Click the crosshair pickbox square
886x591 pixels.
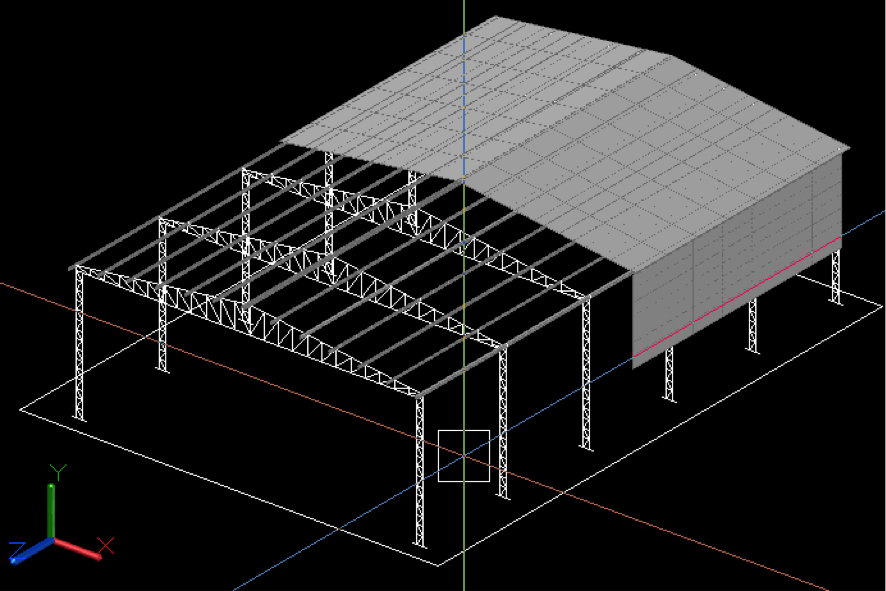464,456
